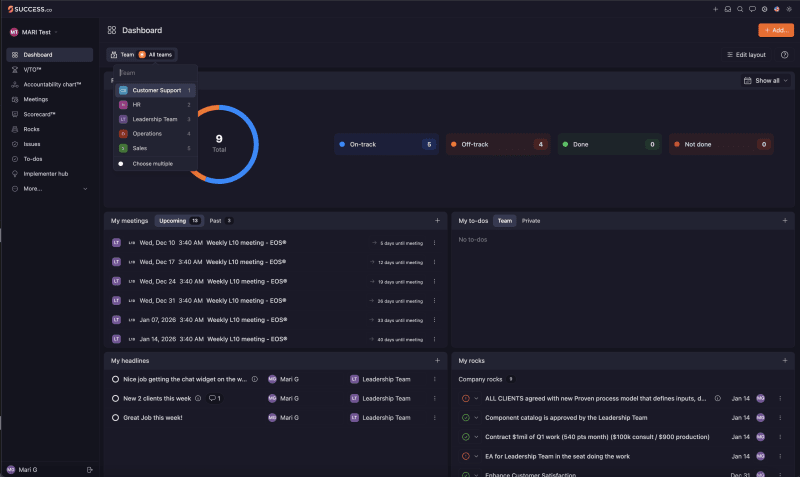
Task: Open Implementer hub in sidebar
Action: point(49,173)
